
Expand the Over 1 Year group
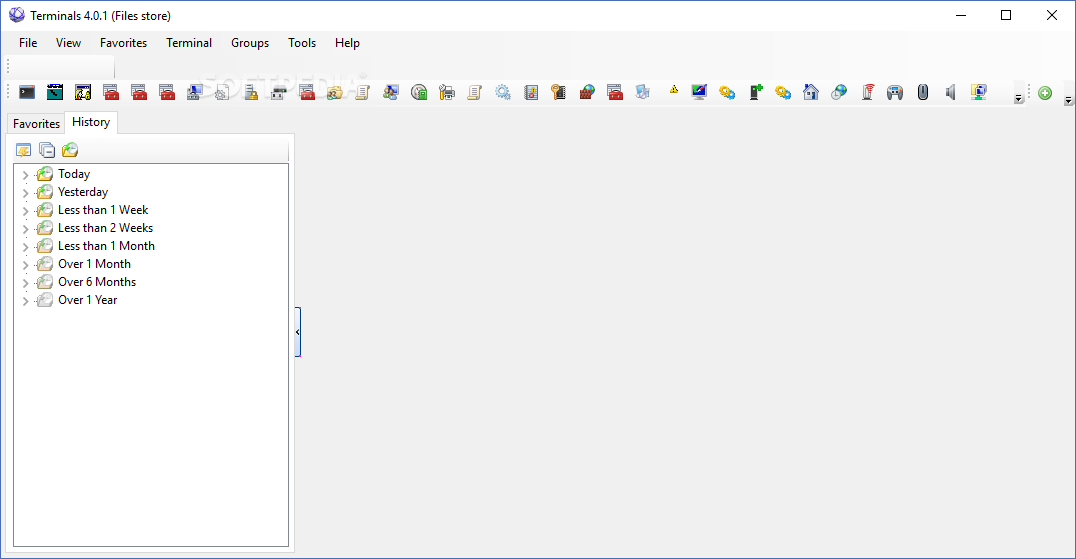coord(25,300)
